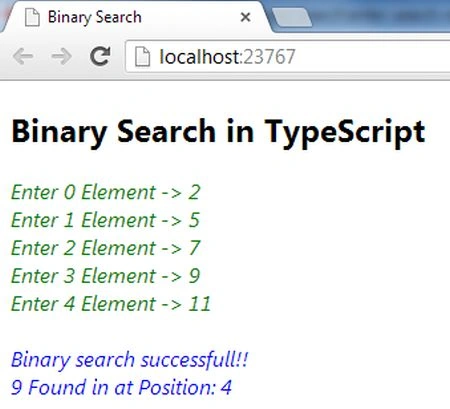Click the word TypeScript in heading

point(345,133)
